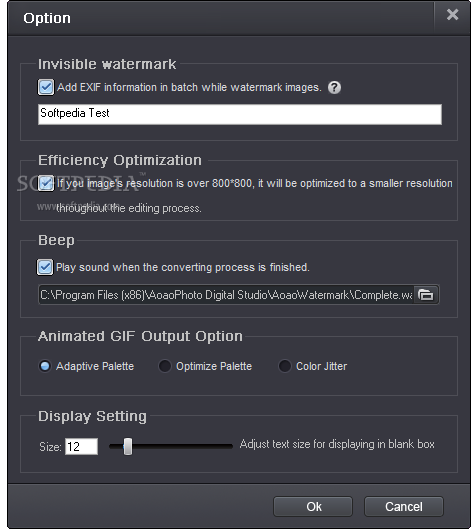
Task: Click the text size slider handle
Action: pyautogui.click(x=128, y=446)
